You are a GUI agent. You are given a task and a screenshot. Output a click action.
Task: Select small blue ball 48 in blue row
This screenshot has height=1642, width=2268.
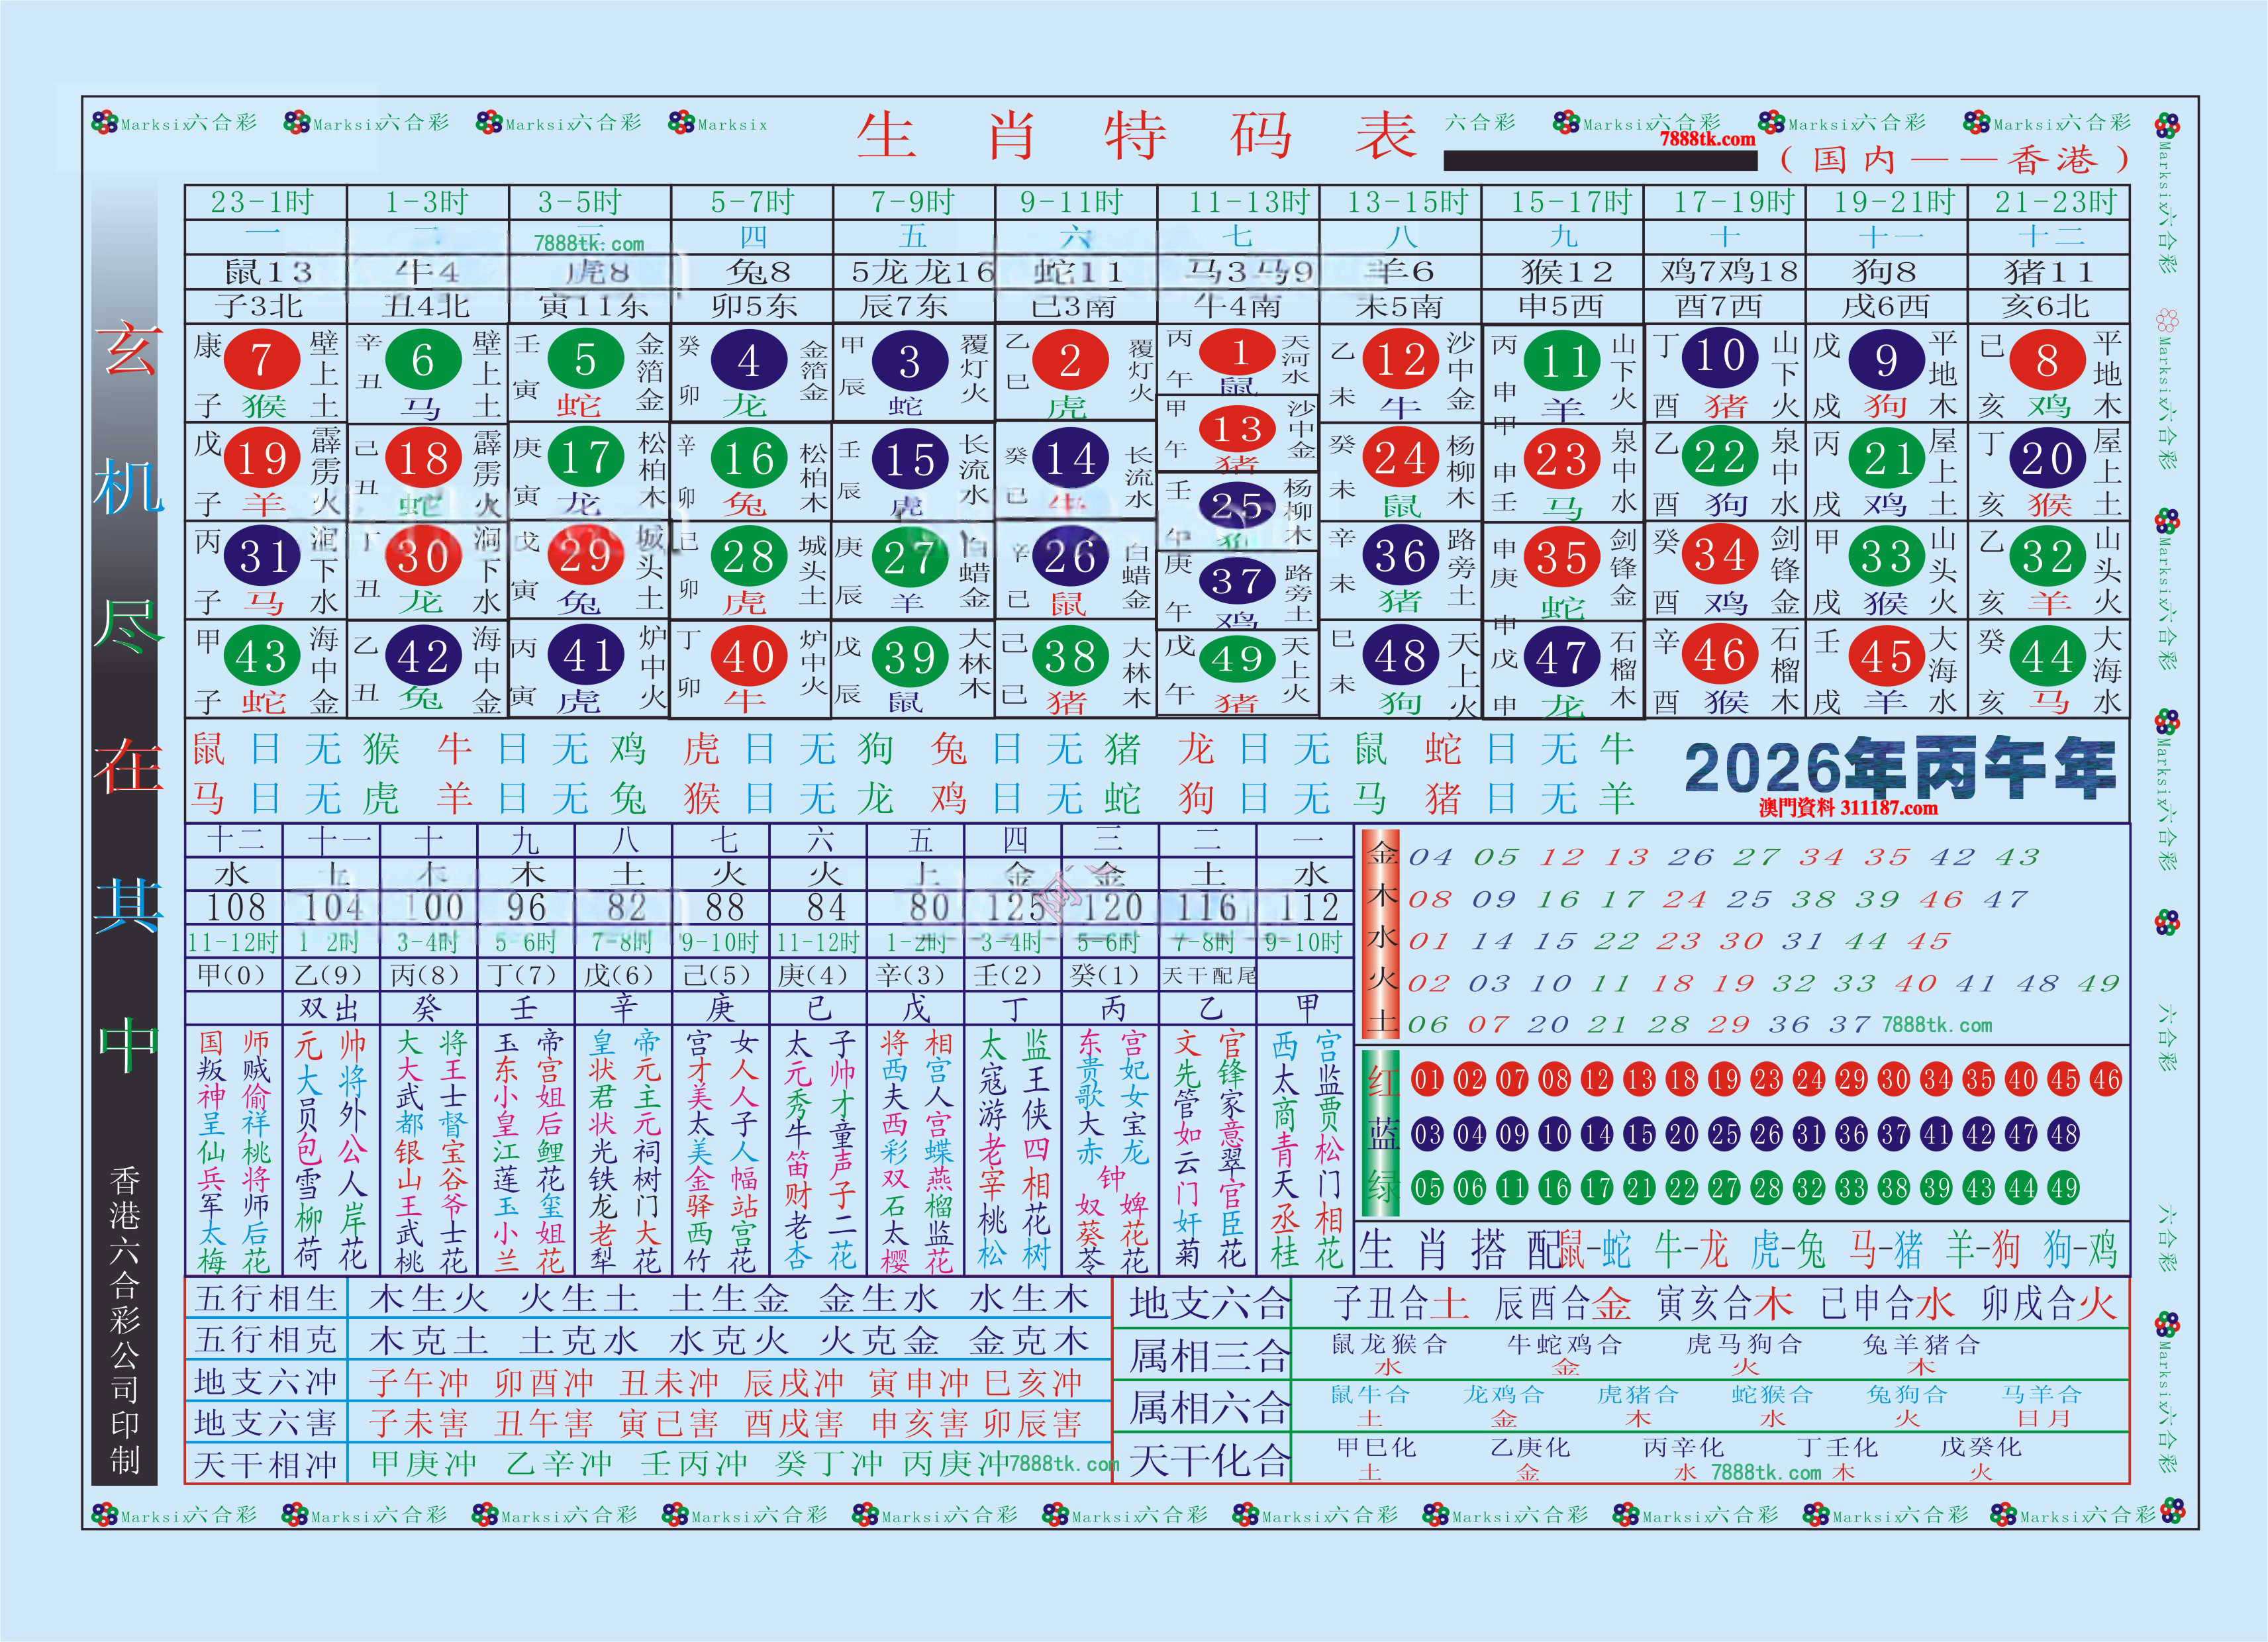(x=2064, y=1134)
